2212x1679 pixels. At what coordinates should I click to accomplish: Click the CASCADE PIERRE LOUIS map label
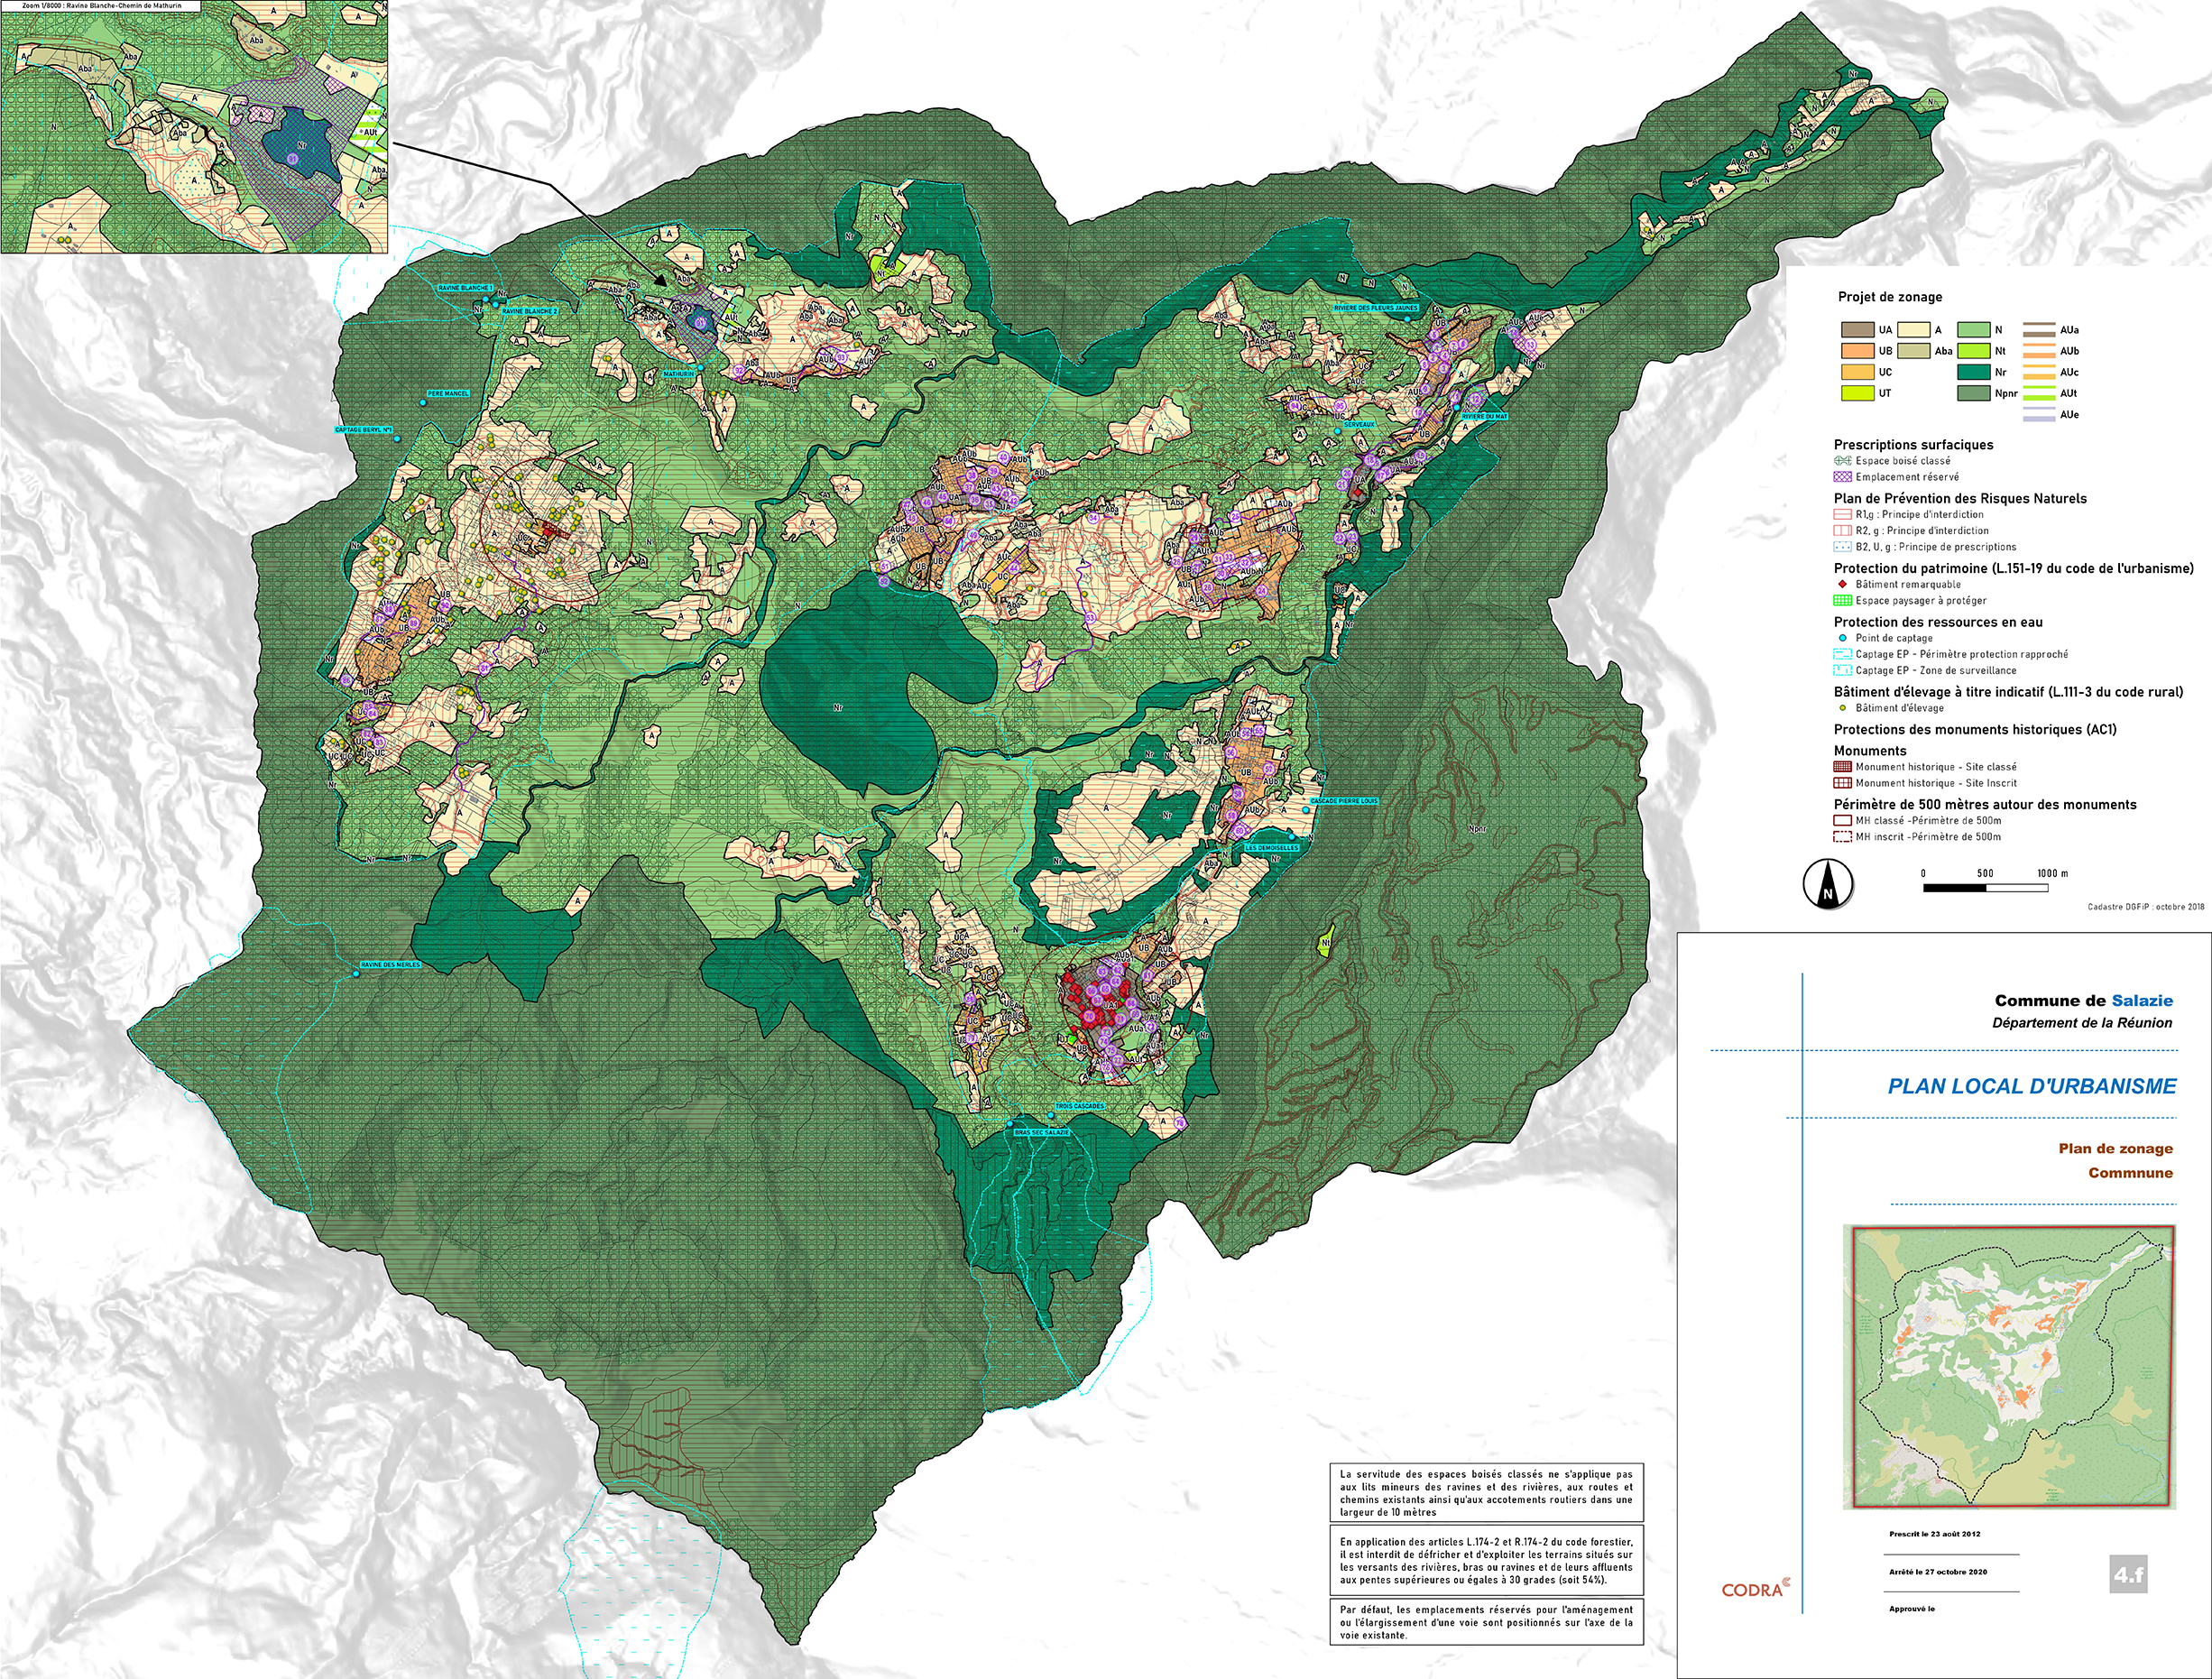[x=1345, y=801]
